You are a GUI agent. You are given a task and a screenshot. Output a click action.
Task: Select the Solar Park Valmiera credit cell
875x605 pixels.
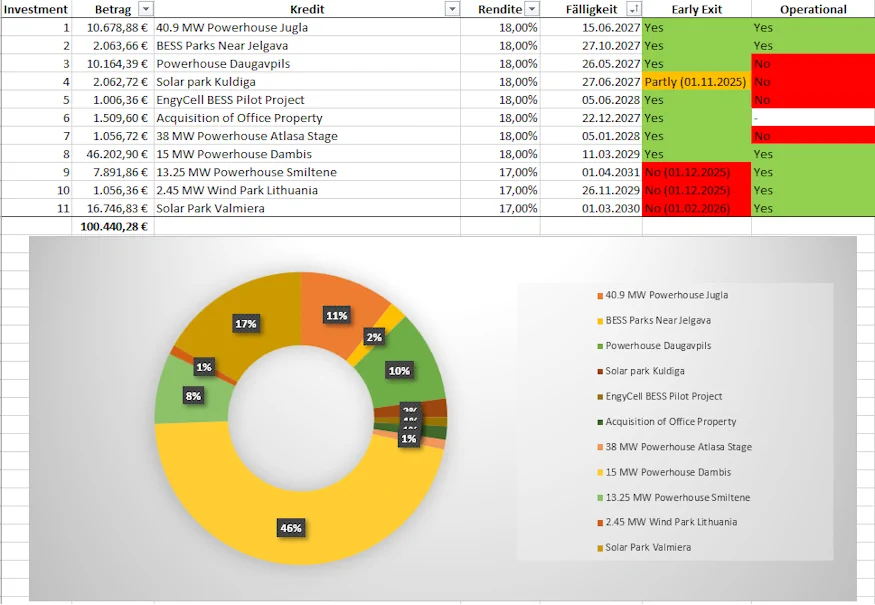(x=306, y=208)
